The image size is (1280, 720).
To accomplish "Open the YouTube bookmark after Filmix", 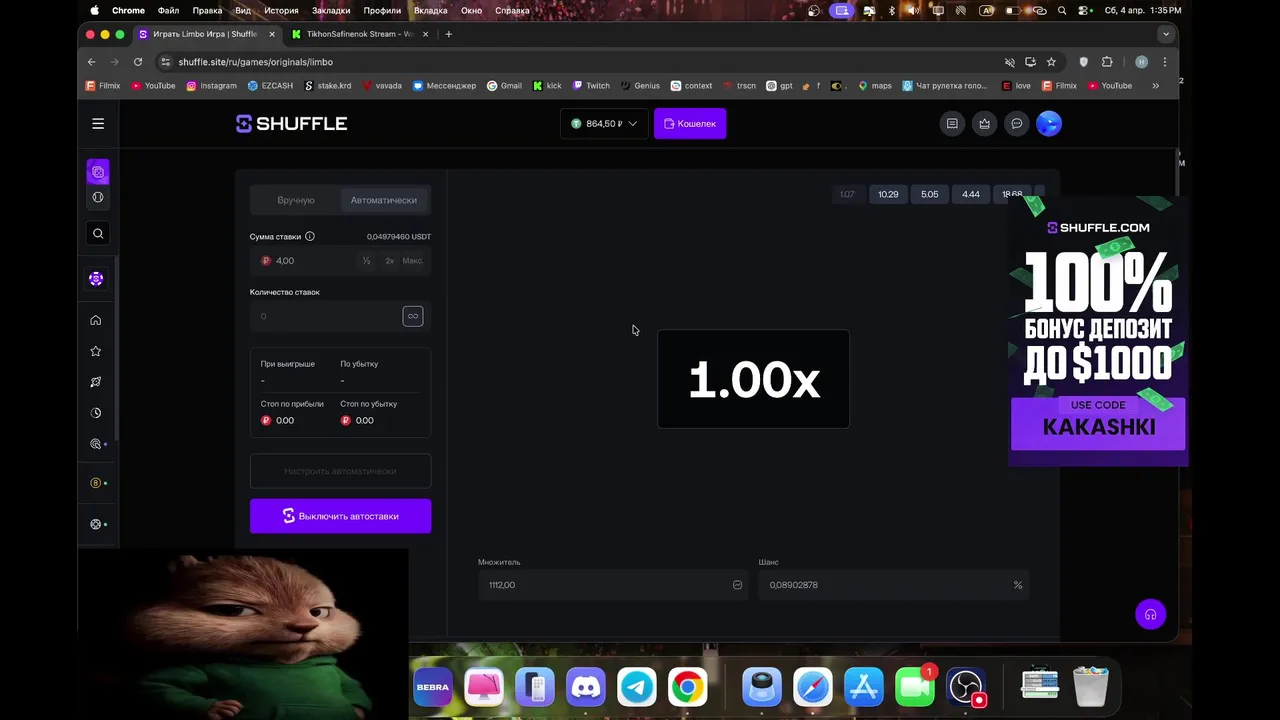I will point(152,86).
